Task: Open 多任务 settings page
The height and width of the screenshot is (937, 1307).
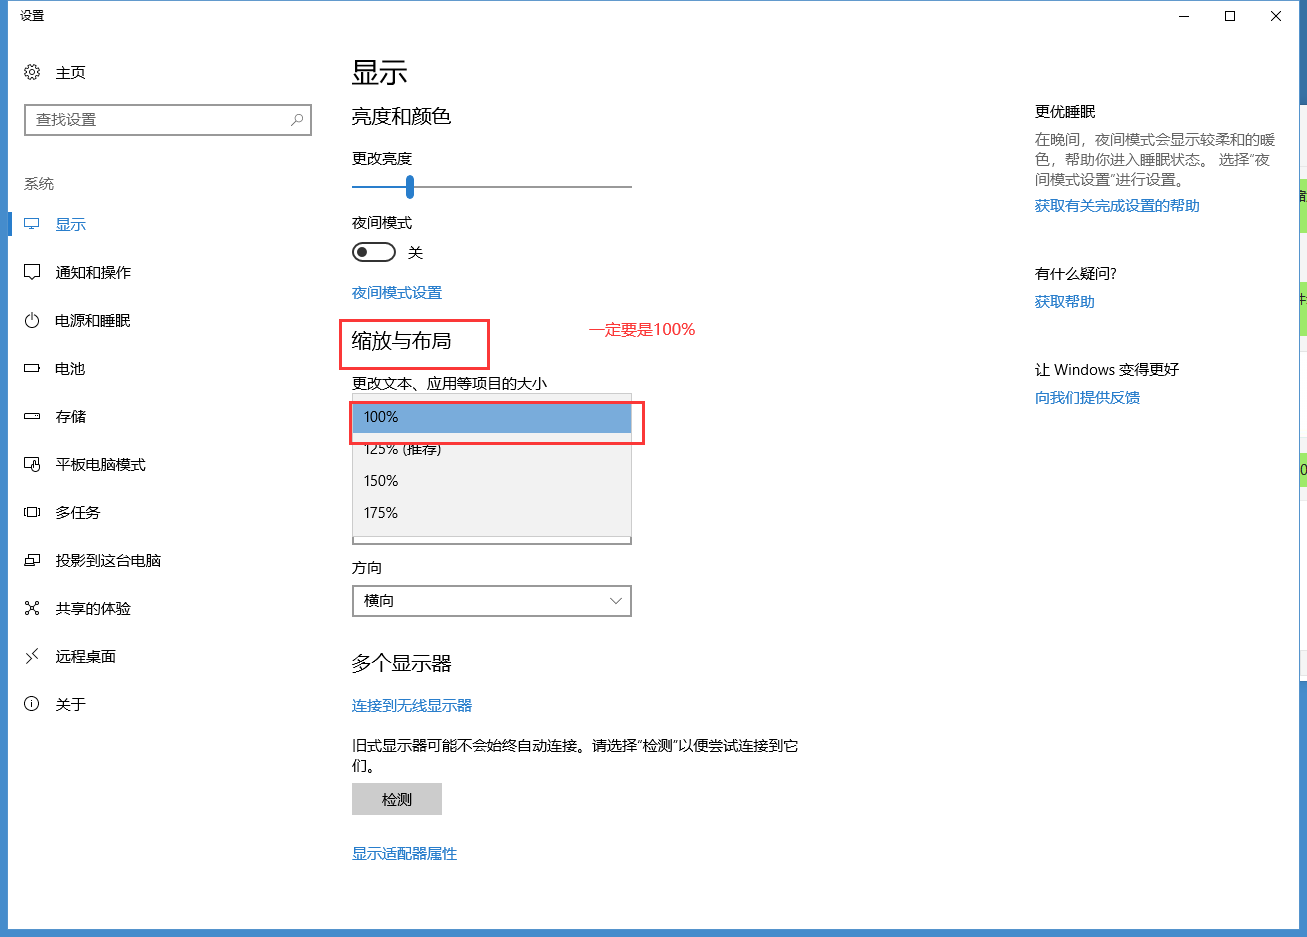Action: click(x=78, y=513)
